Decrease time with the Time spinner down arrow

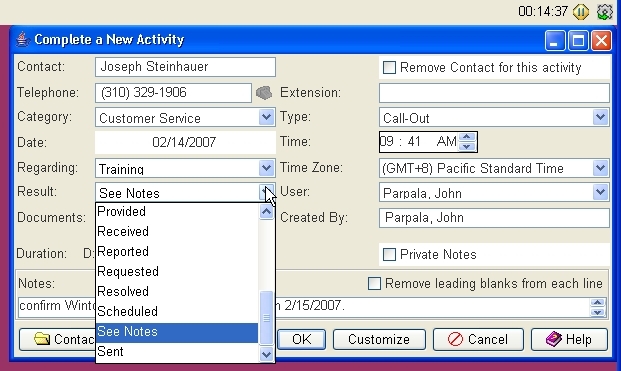pyautogui.click(x=467, y=146)
